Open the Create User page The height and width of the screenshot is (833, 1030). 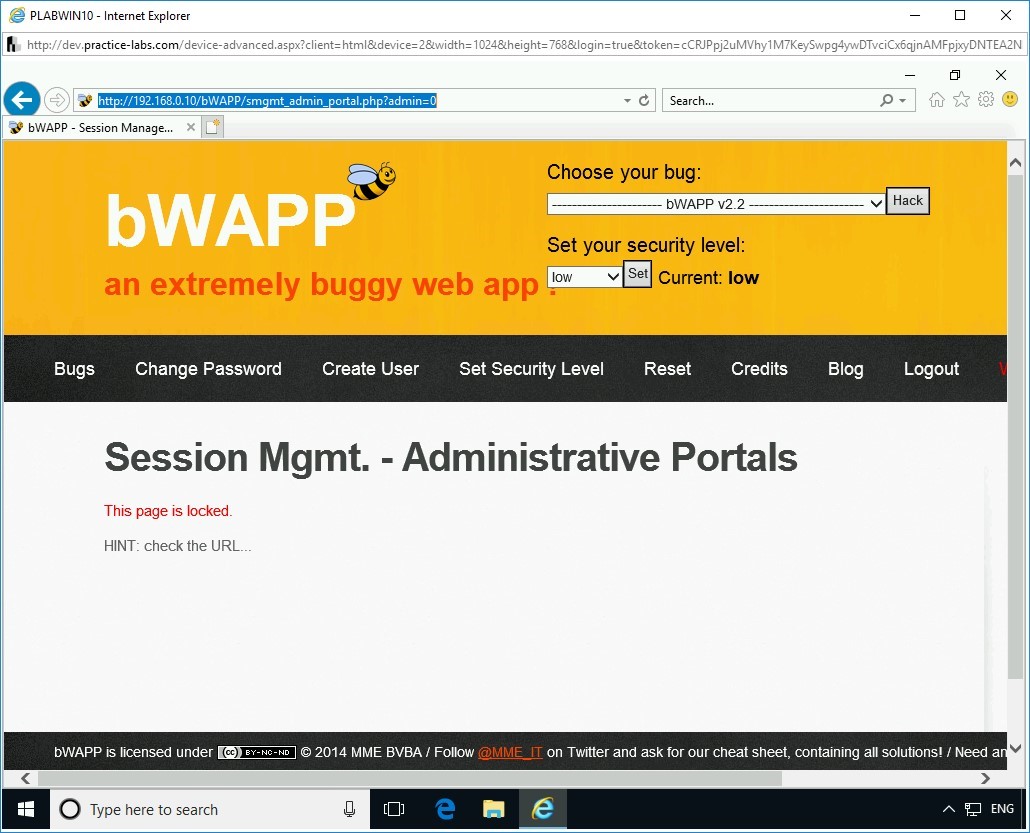coord(370,369)
